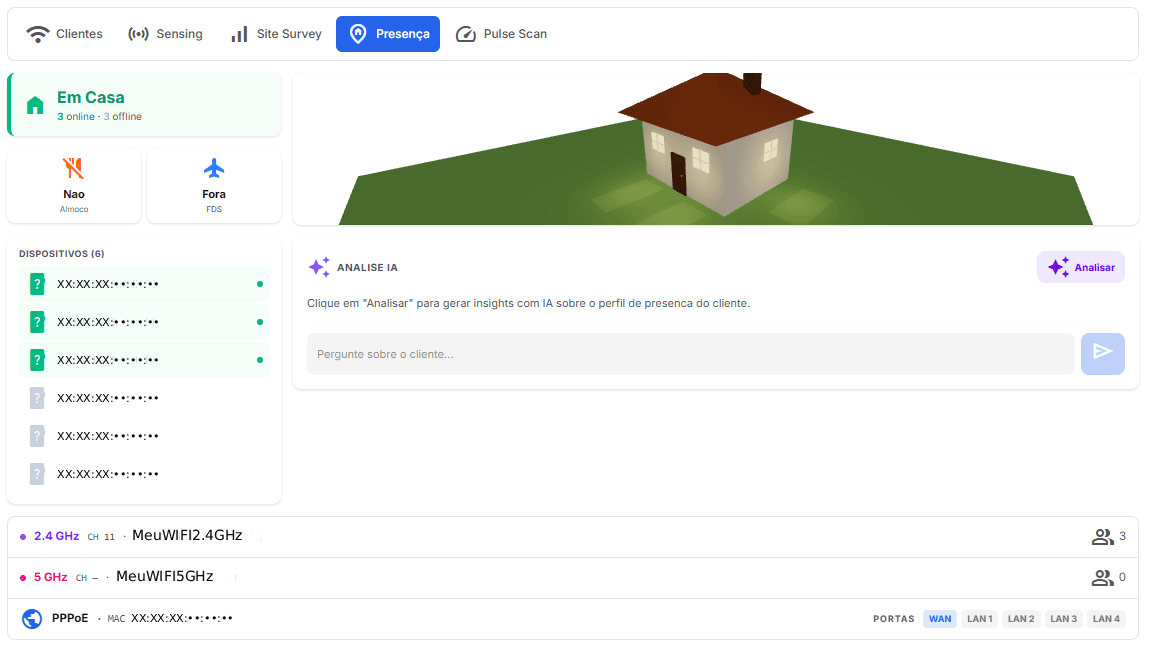Click the PPPoE connection label
1150x666 pixels.
70,618
